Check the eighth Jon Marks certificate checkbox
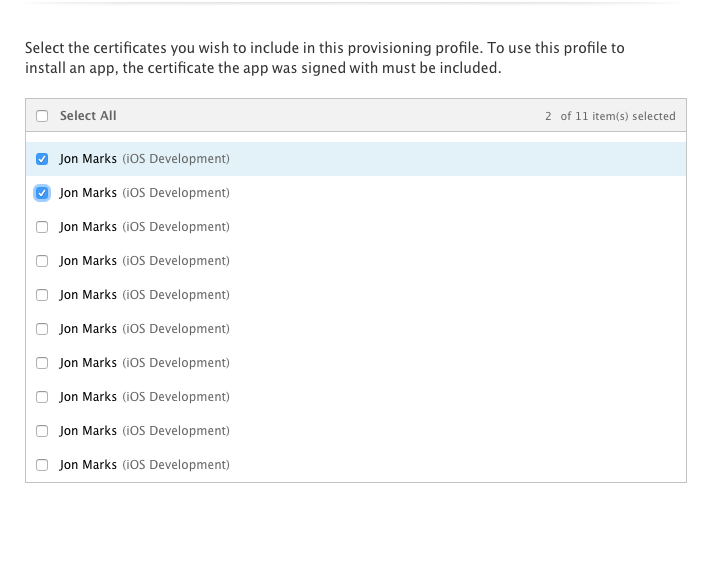The image size is (717, 583). tap(42, 397)
